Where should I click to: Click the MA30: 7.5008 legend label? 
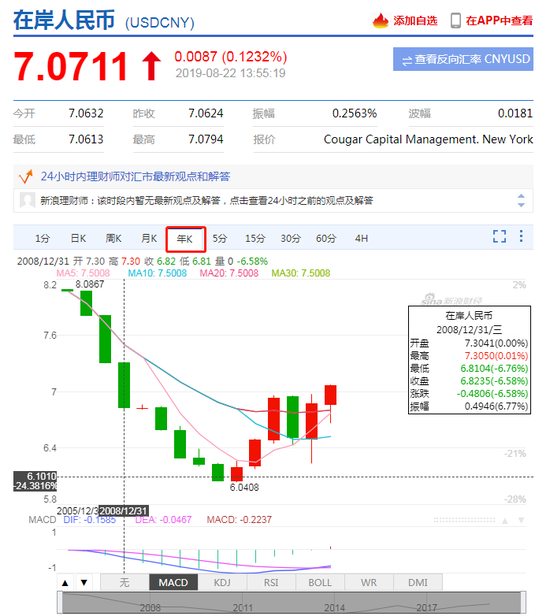pyautogui.click(x=301, y=273)
